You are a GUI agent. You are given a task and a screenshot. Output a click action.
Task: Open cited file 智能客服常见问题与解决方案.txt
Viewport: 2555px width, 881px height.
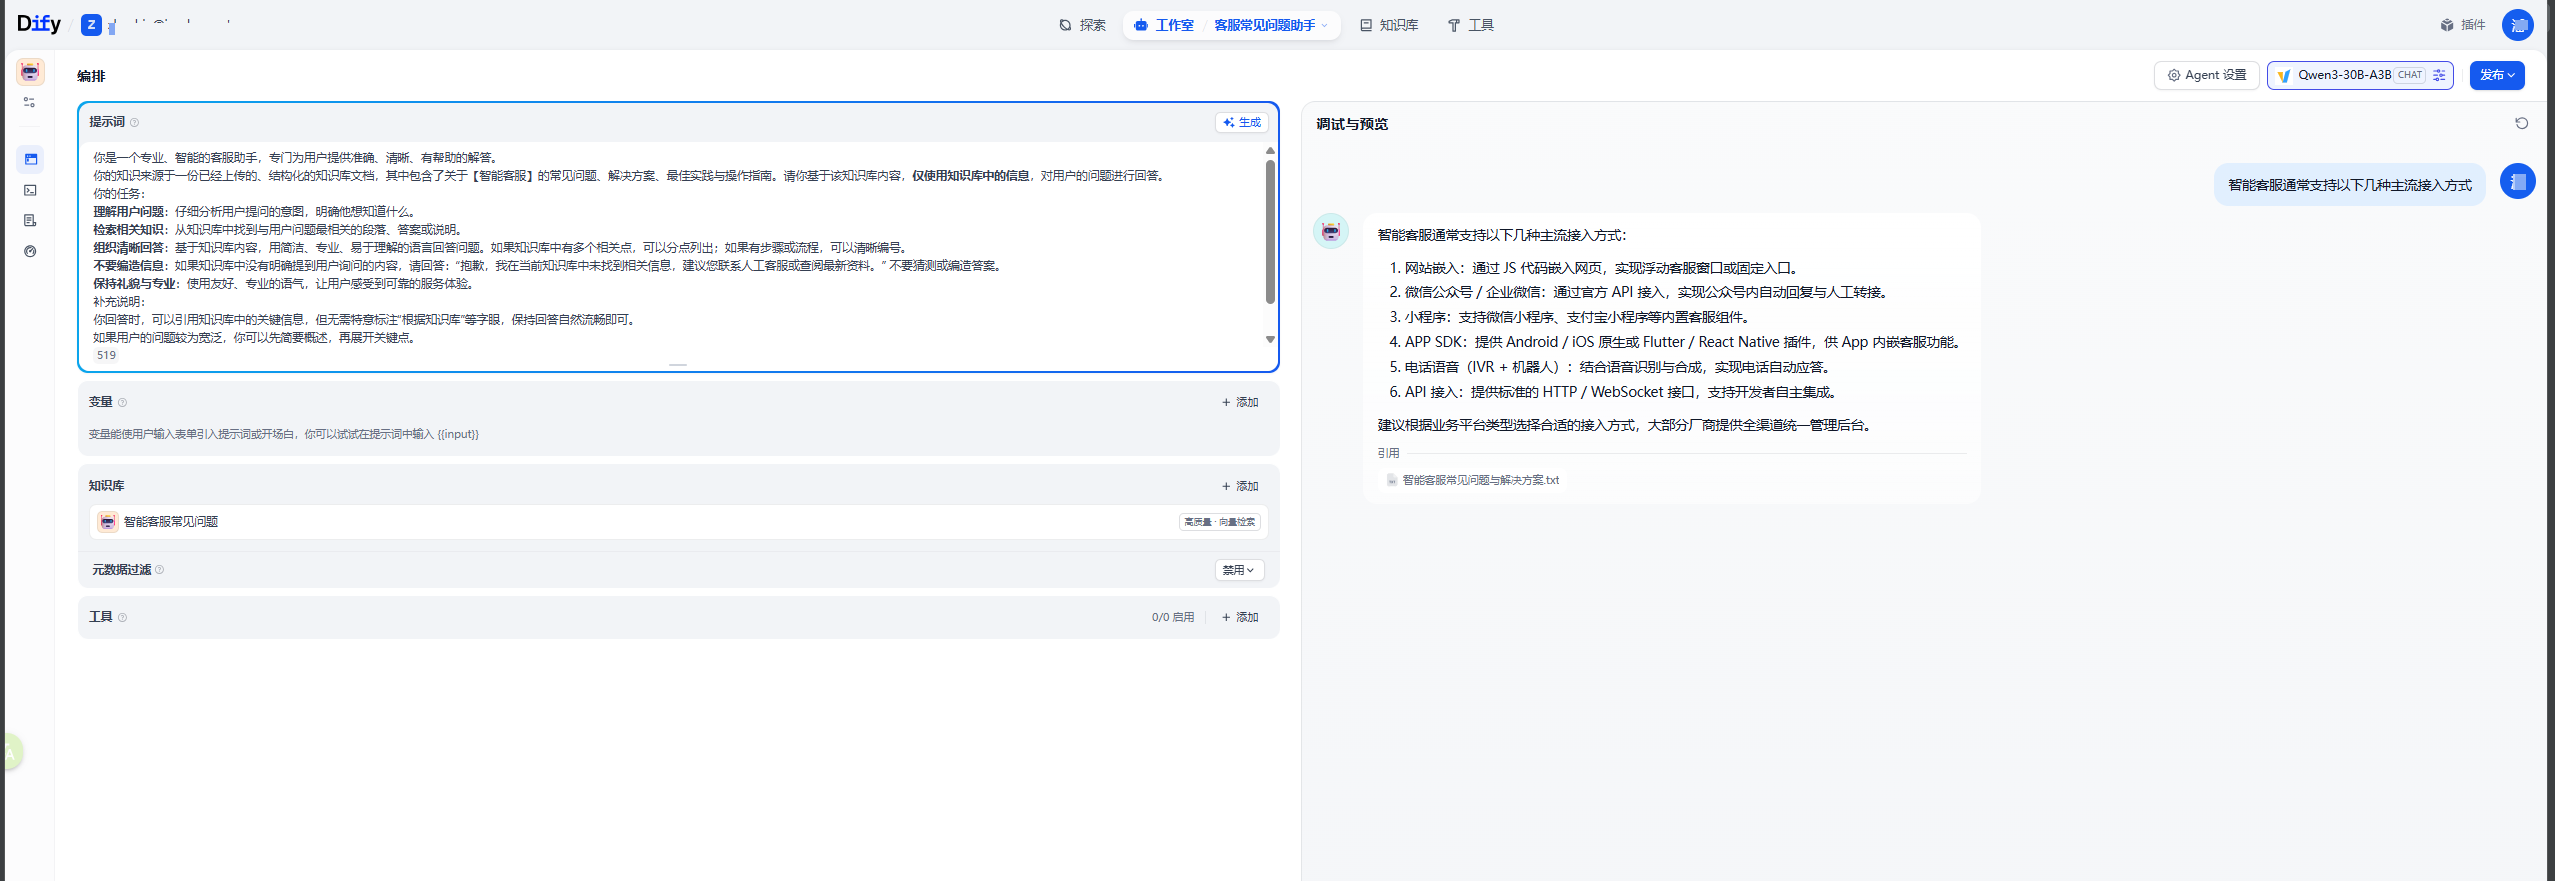point(1480,480)
